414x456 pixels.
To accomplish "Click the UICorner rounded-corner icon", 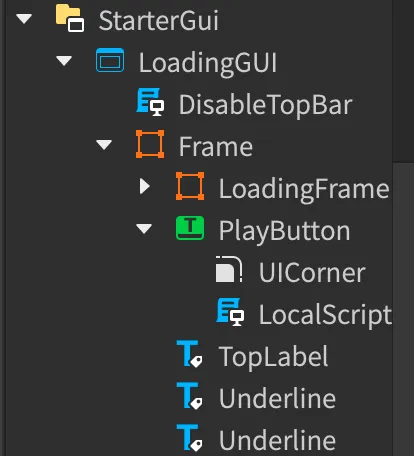I will point(229,269).
